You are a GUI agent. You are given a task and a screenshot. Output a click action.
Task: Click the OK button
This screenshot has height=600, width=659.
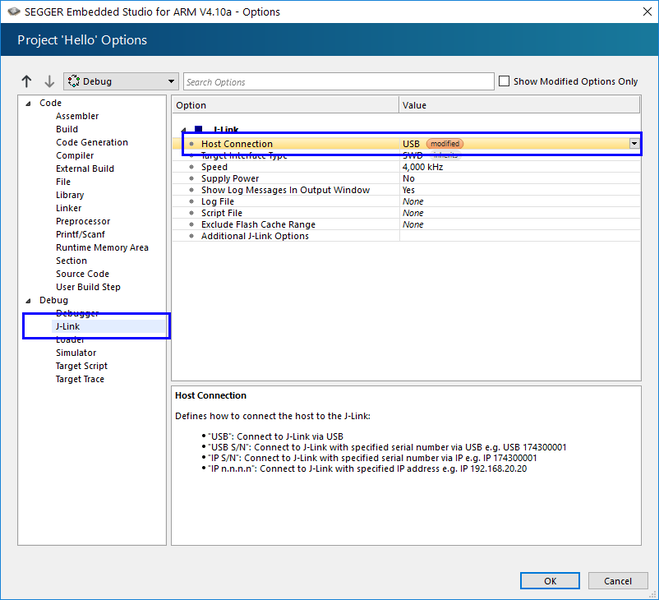549,581
